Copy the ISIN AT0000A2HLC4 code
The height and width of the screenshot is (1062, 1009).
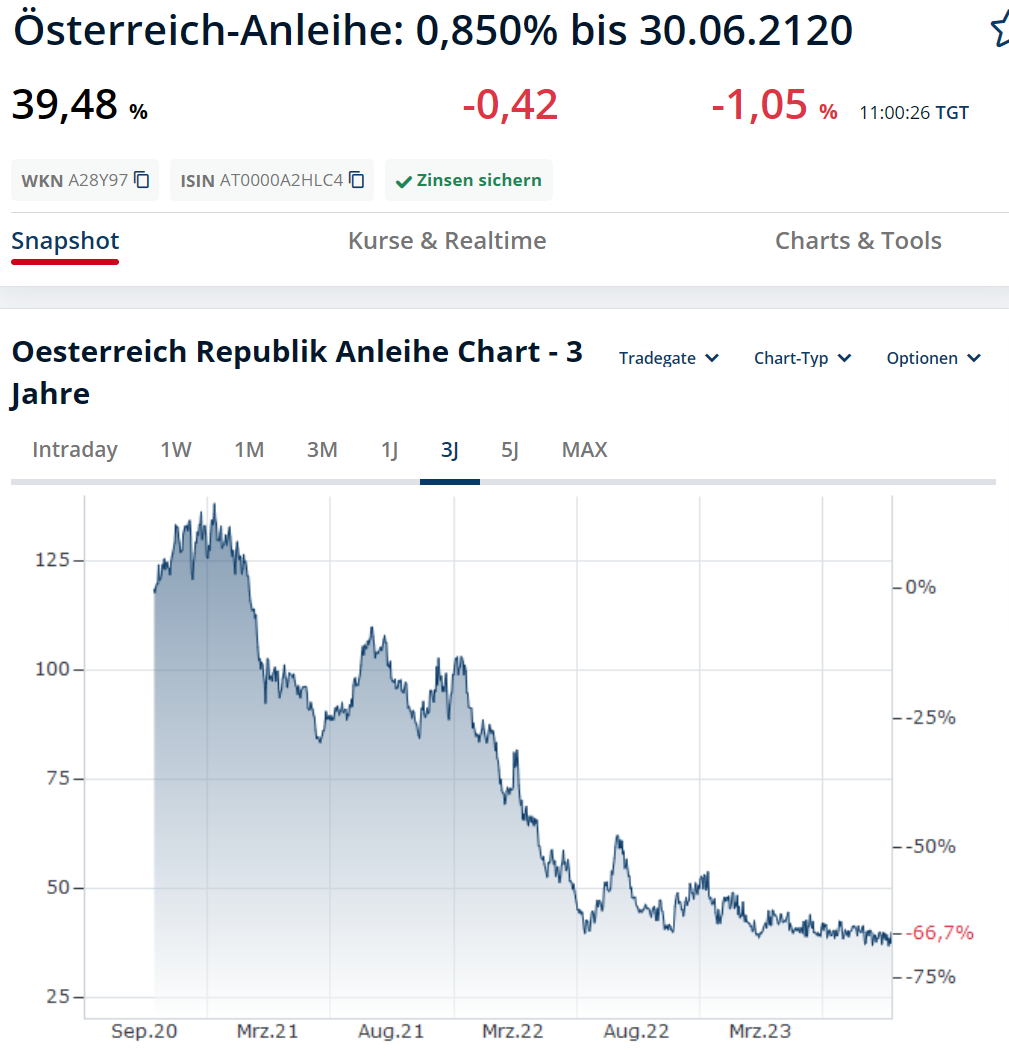[x=357, y=180]
